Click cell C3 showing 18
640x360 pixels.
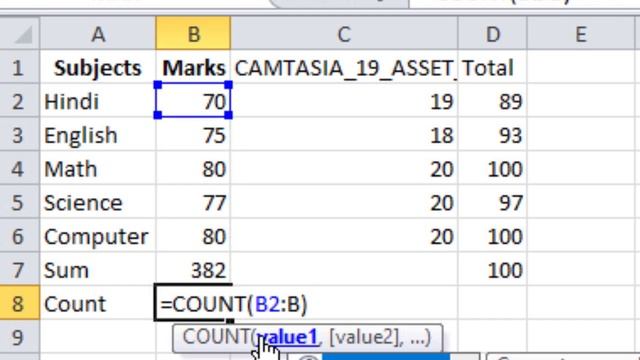click(344, 135)
